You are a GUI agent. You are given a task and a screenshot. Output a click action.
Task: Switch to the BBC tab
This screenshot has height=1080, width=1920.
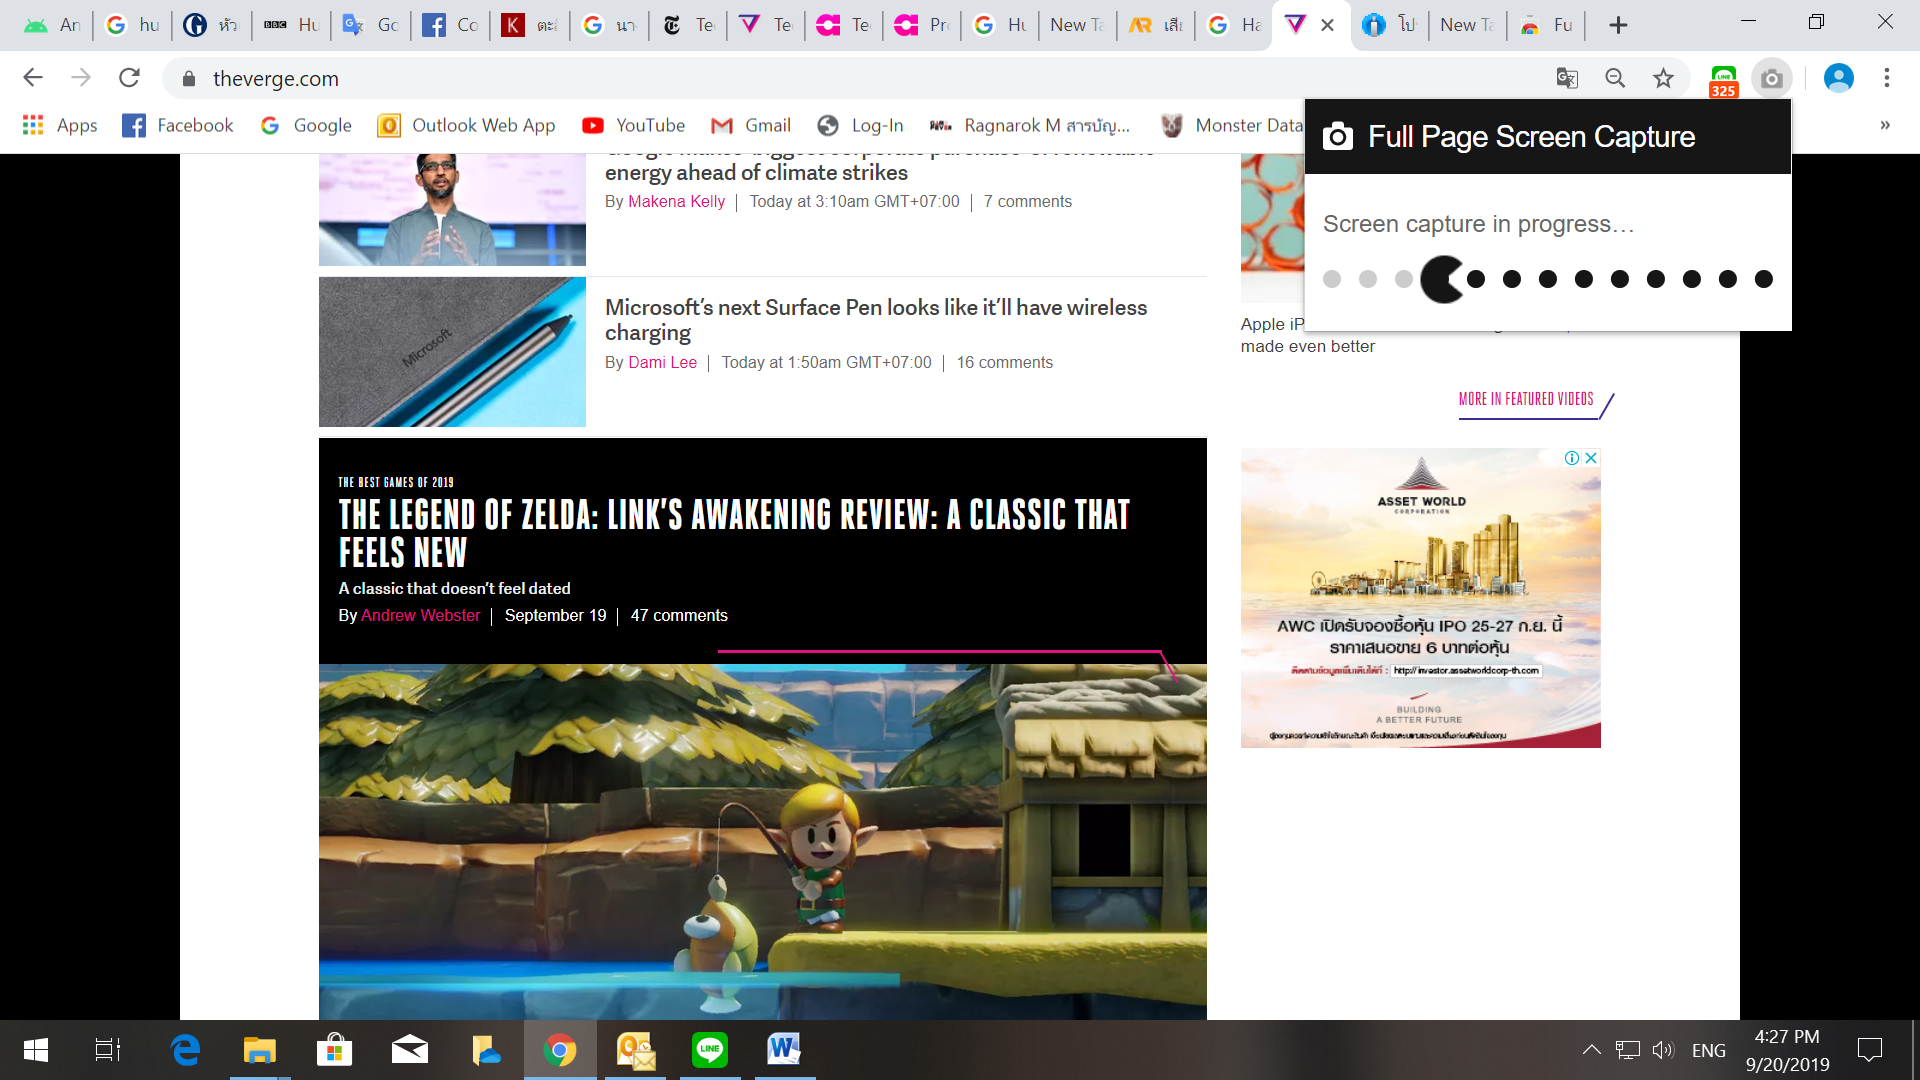pos(292,25)
